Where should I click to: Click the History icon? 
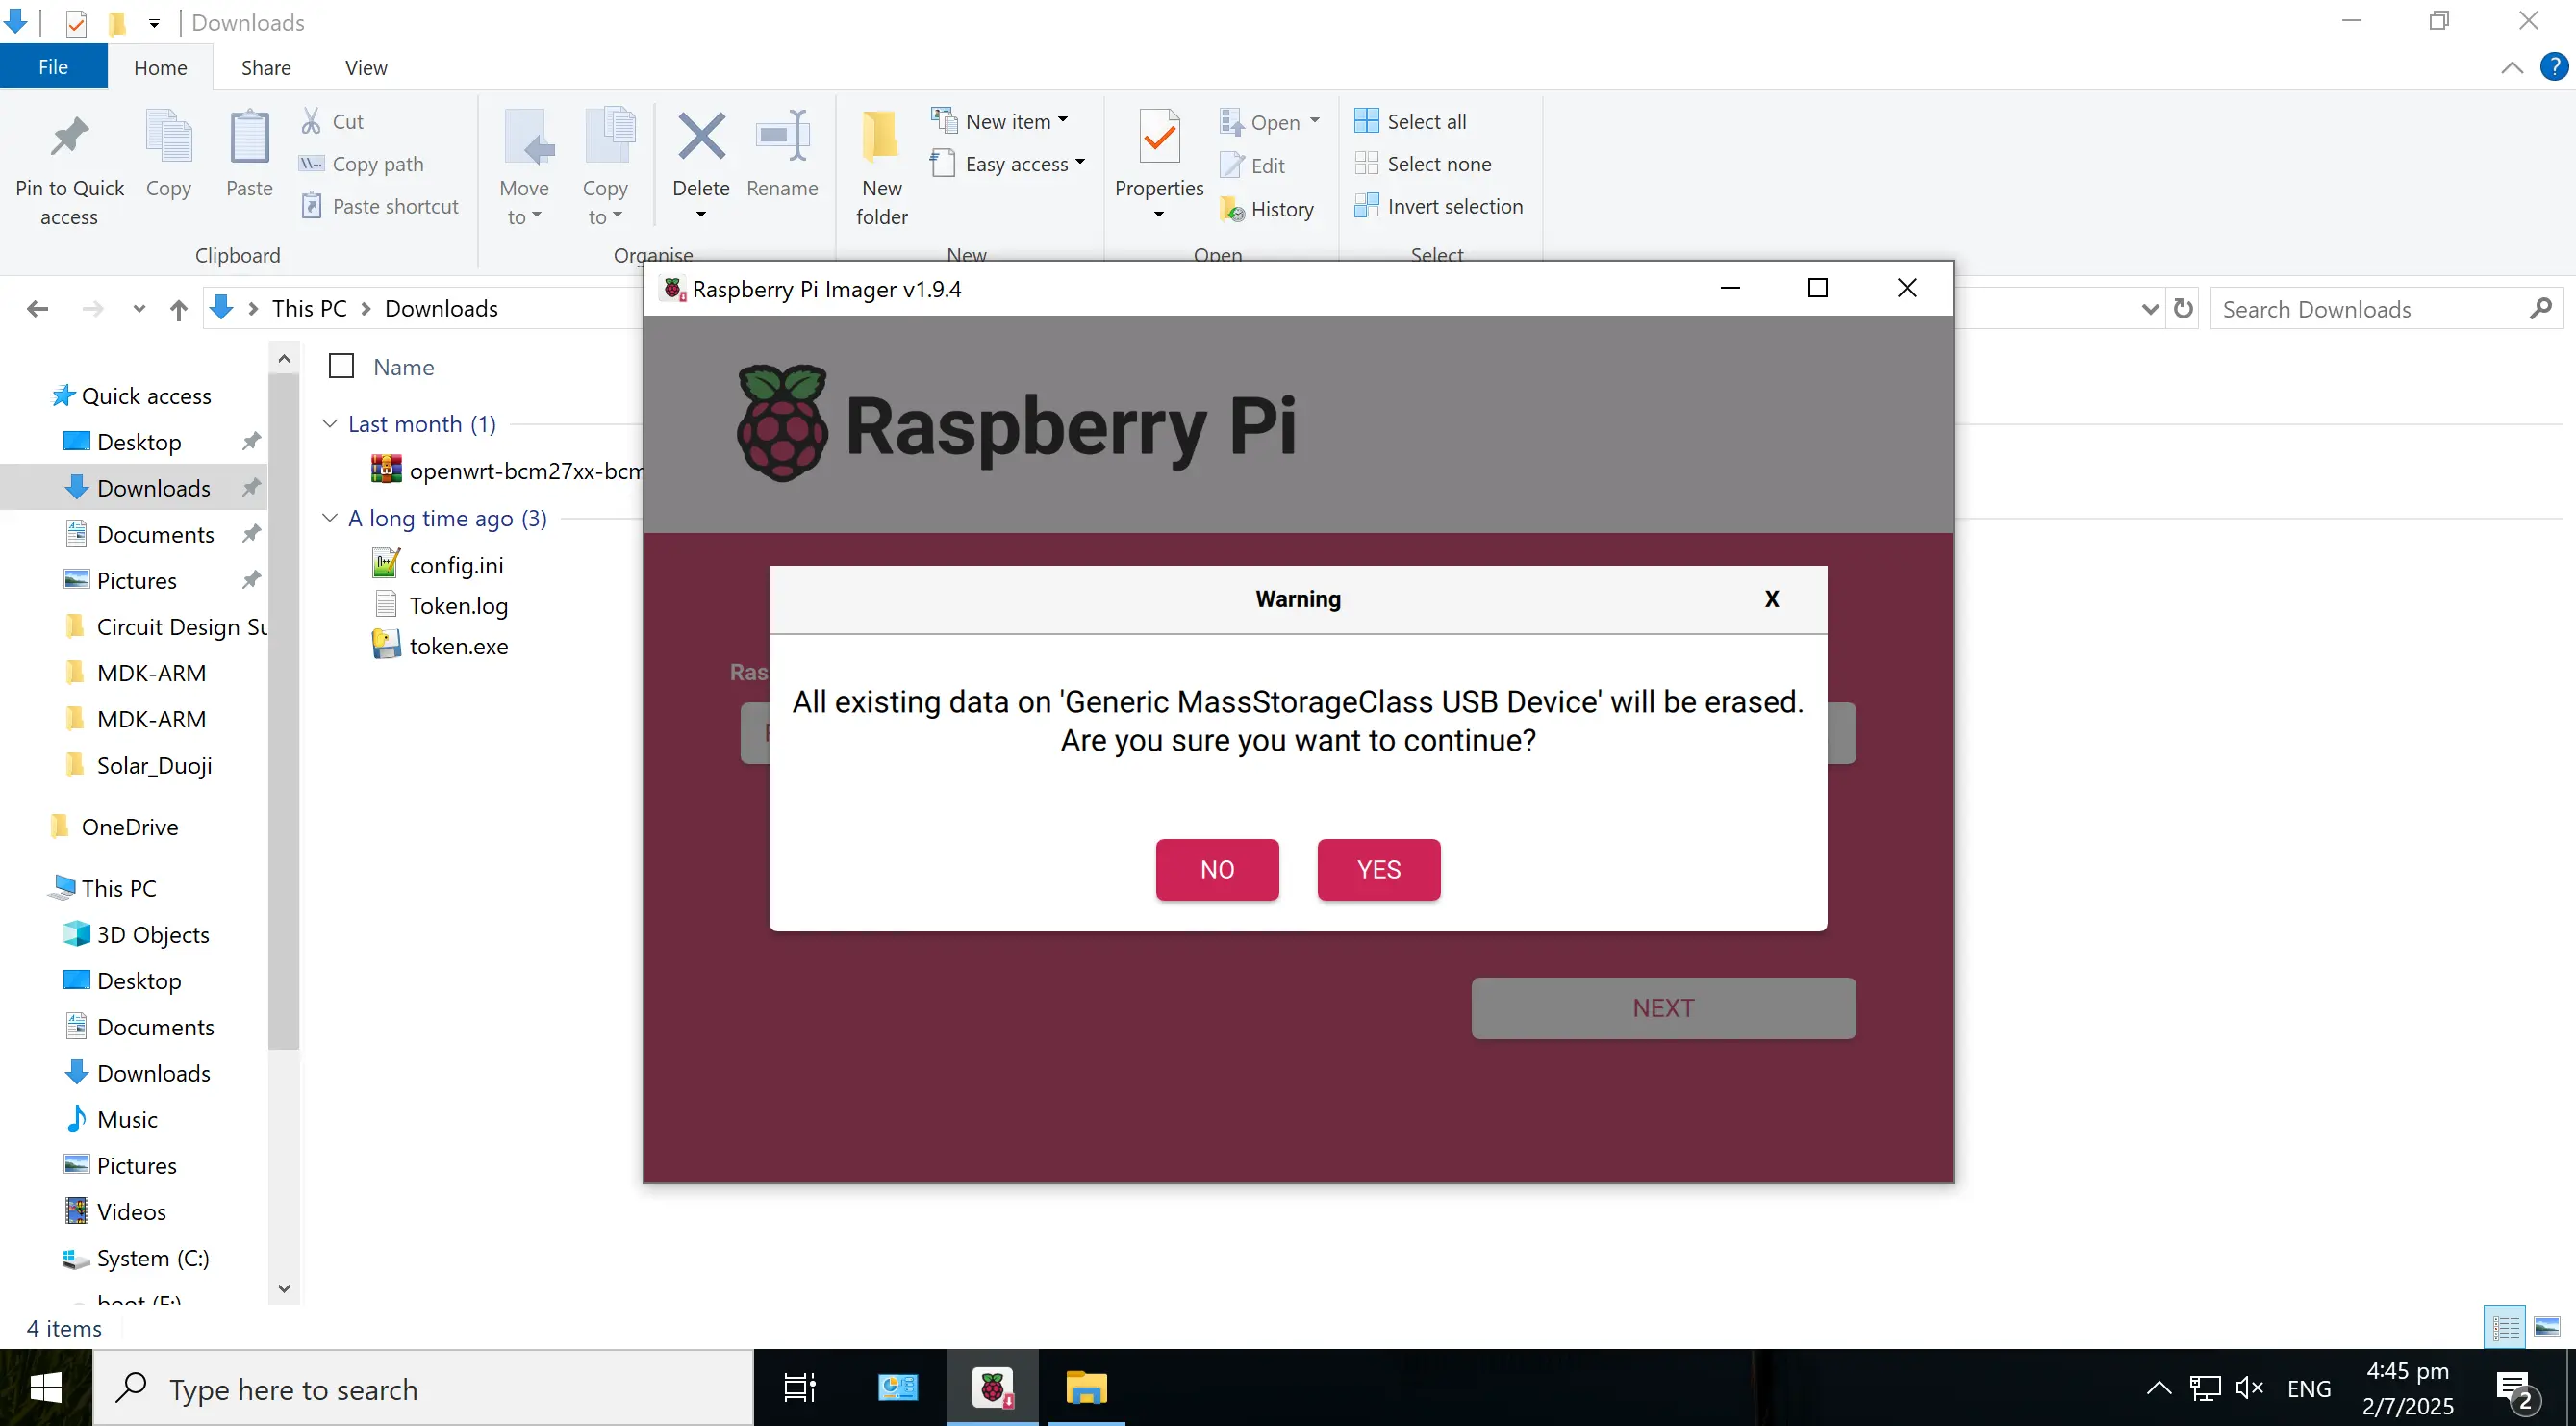coord(1232,209)
